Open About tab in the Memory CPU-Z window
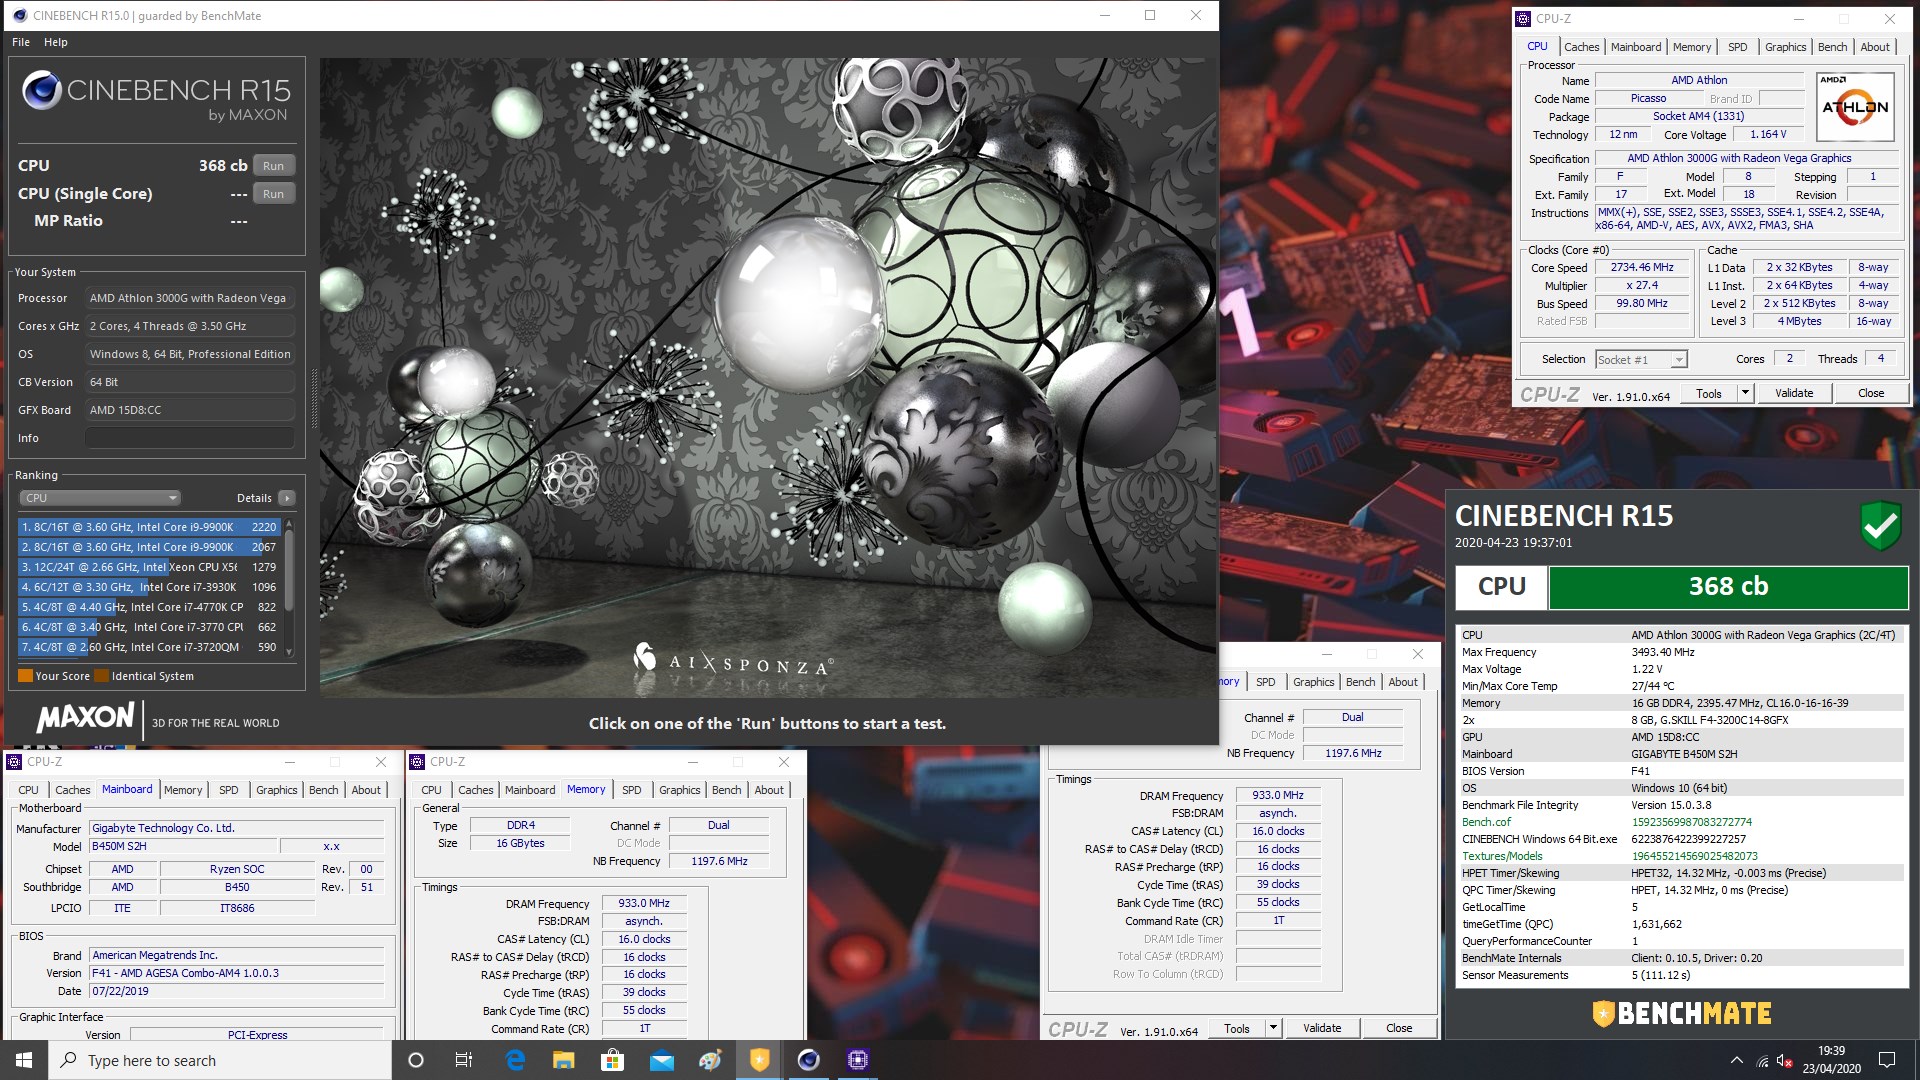Viewport: 1920px width, 1080px height. point(769,790)
